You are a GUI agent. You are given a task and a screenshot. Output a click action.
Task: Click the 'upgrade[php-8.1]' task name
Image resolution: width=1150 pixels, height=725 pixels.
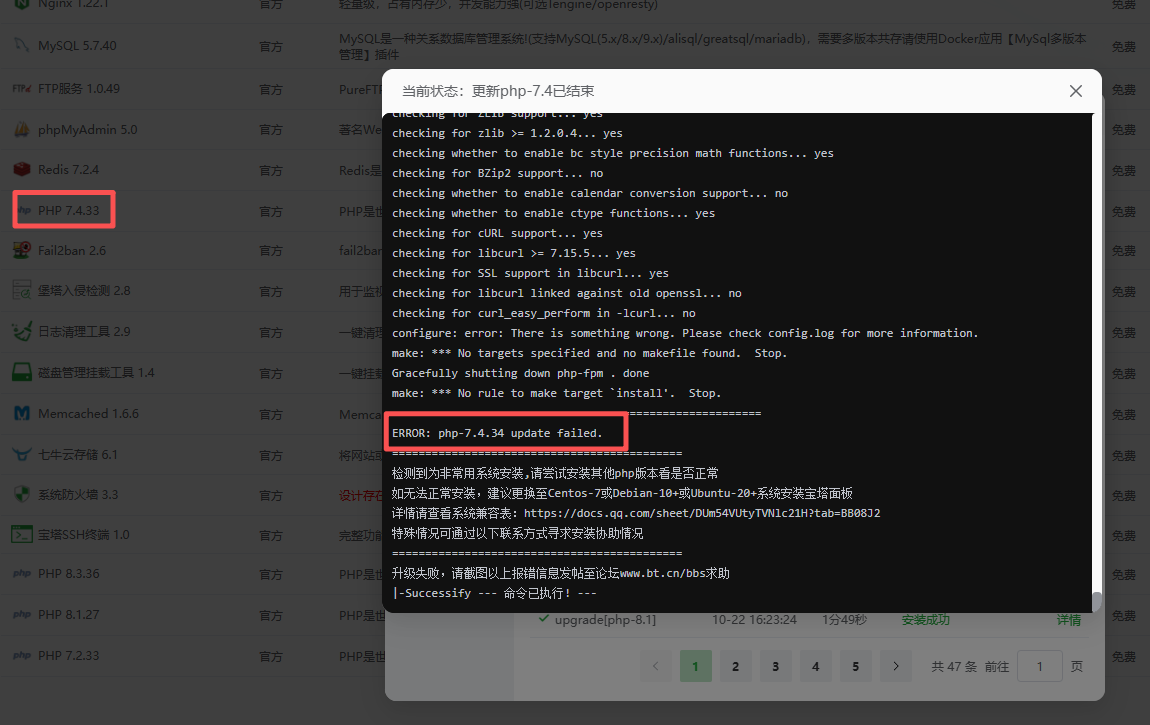(x=605, y=620)
